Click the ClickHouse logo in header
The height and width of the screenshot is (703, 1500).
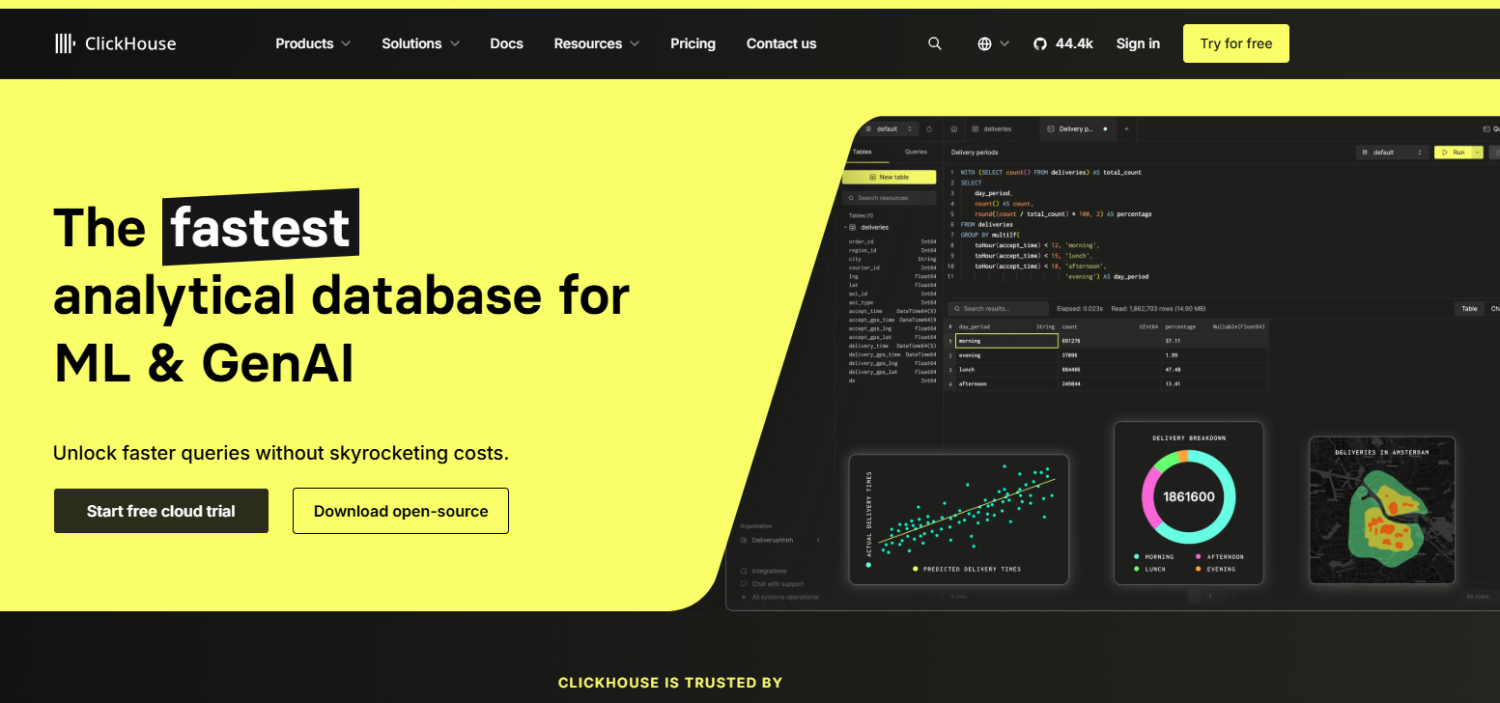(115, 43)
